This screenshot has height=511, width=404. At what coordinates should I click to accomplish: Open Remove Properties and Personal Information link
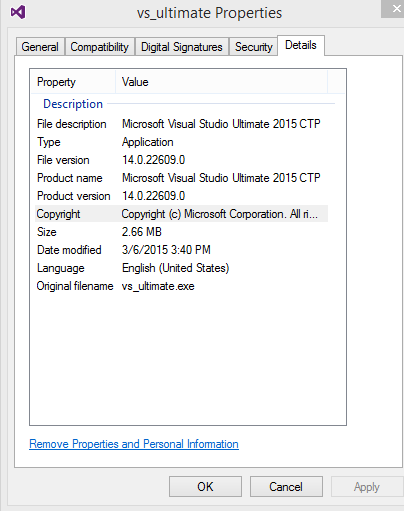pos(134,444)
